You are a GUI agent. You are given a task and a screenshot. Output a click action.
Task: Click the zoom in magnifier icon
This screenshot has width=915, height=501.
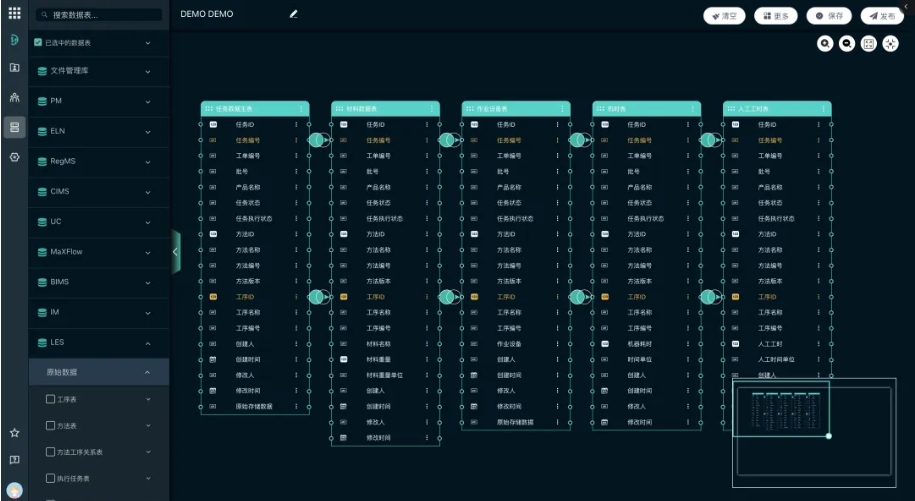826,44
